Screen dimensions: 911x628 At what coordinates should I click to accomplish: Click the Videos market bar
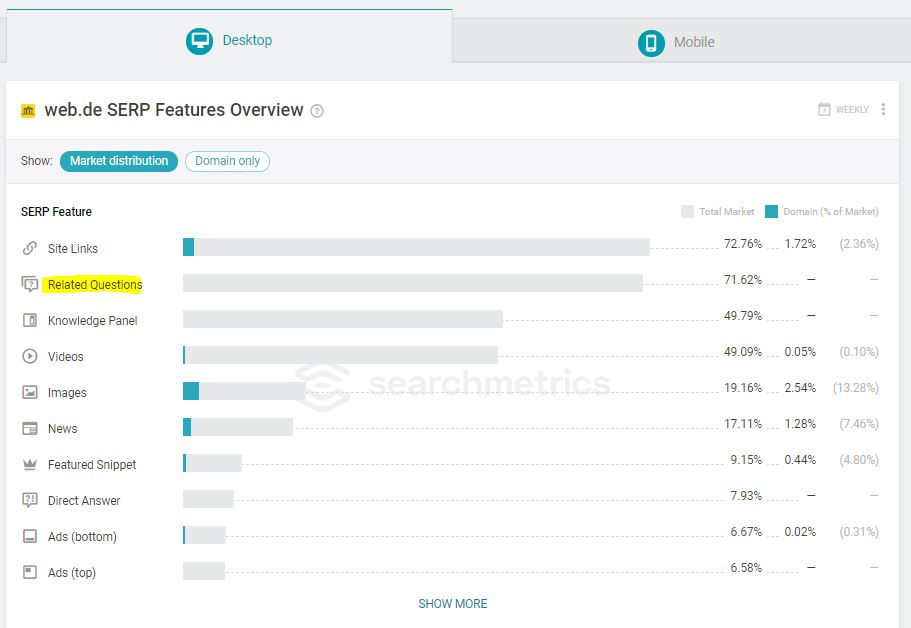point(340,355)
